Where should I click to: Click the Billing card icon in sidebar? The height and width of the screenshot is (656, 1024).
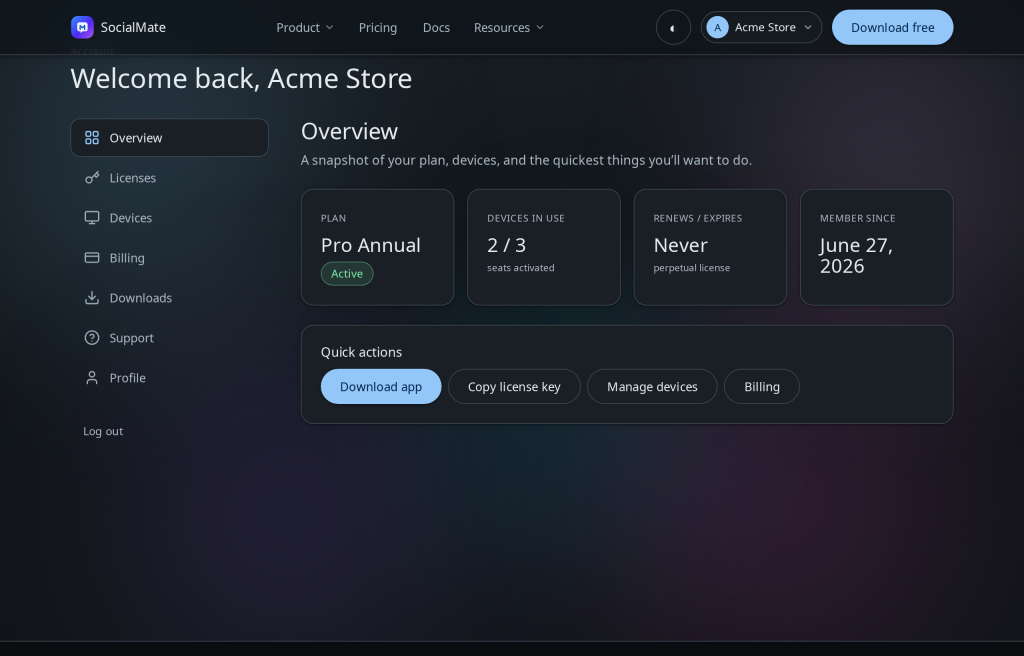tap(92, 257)
